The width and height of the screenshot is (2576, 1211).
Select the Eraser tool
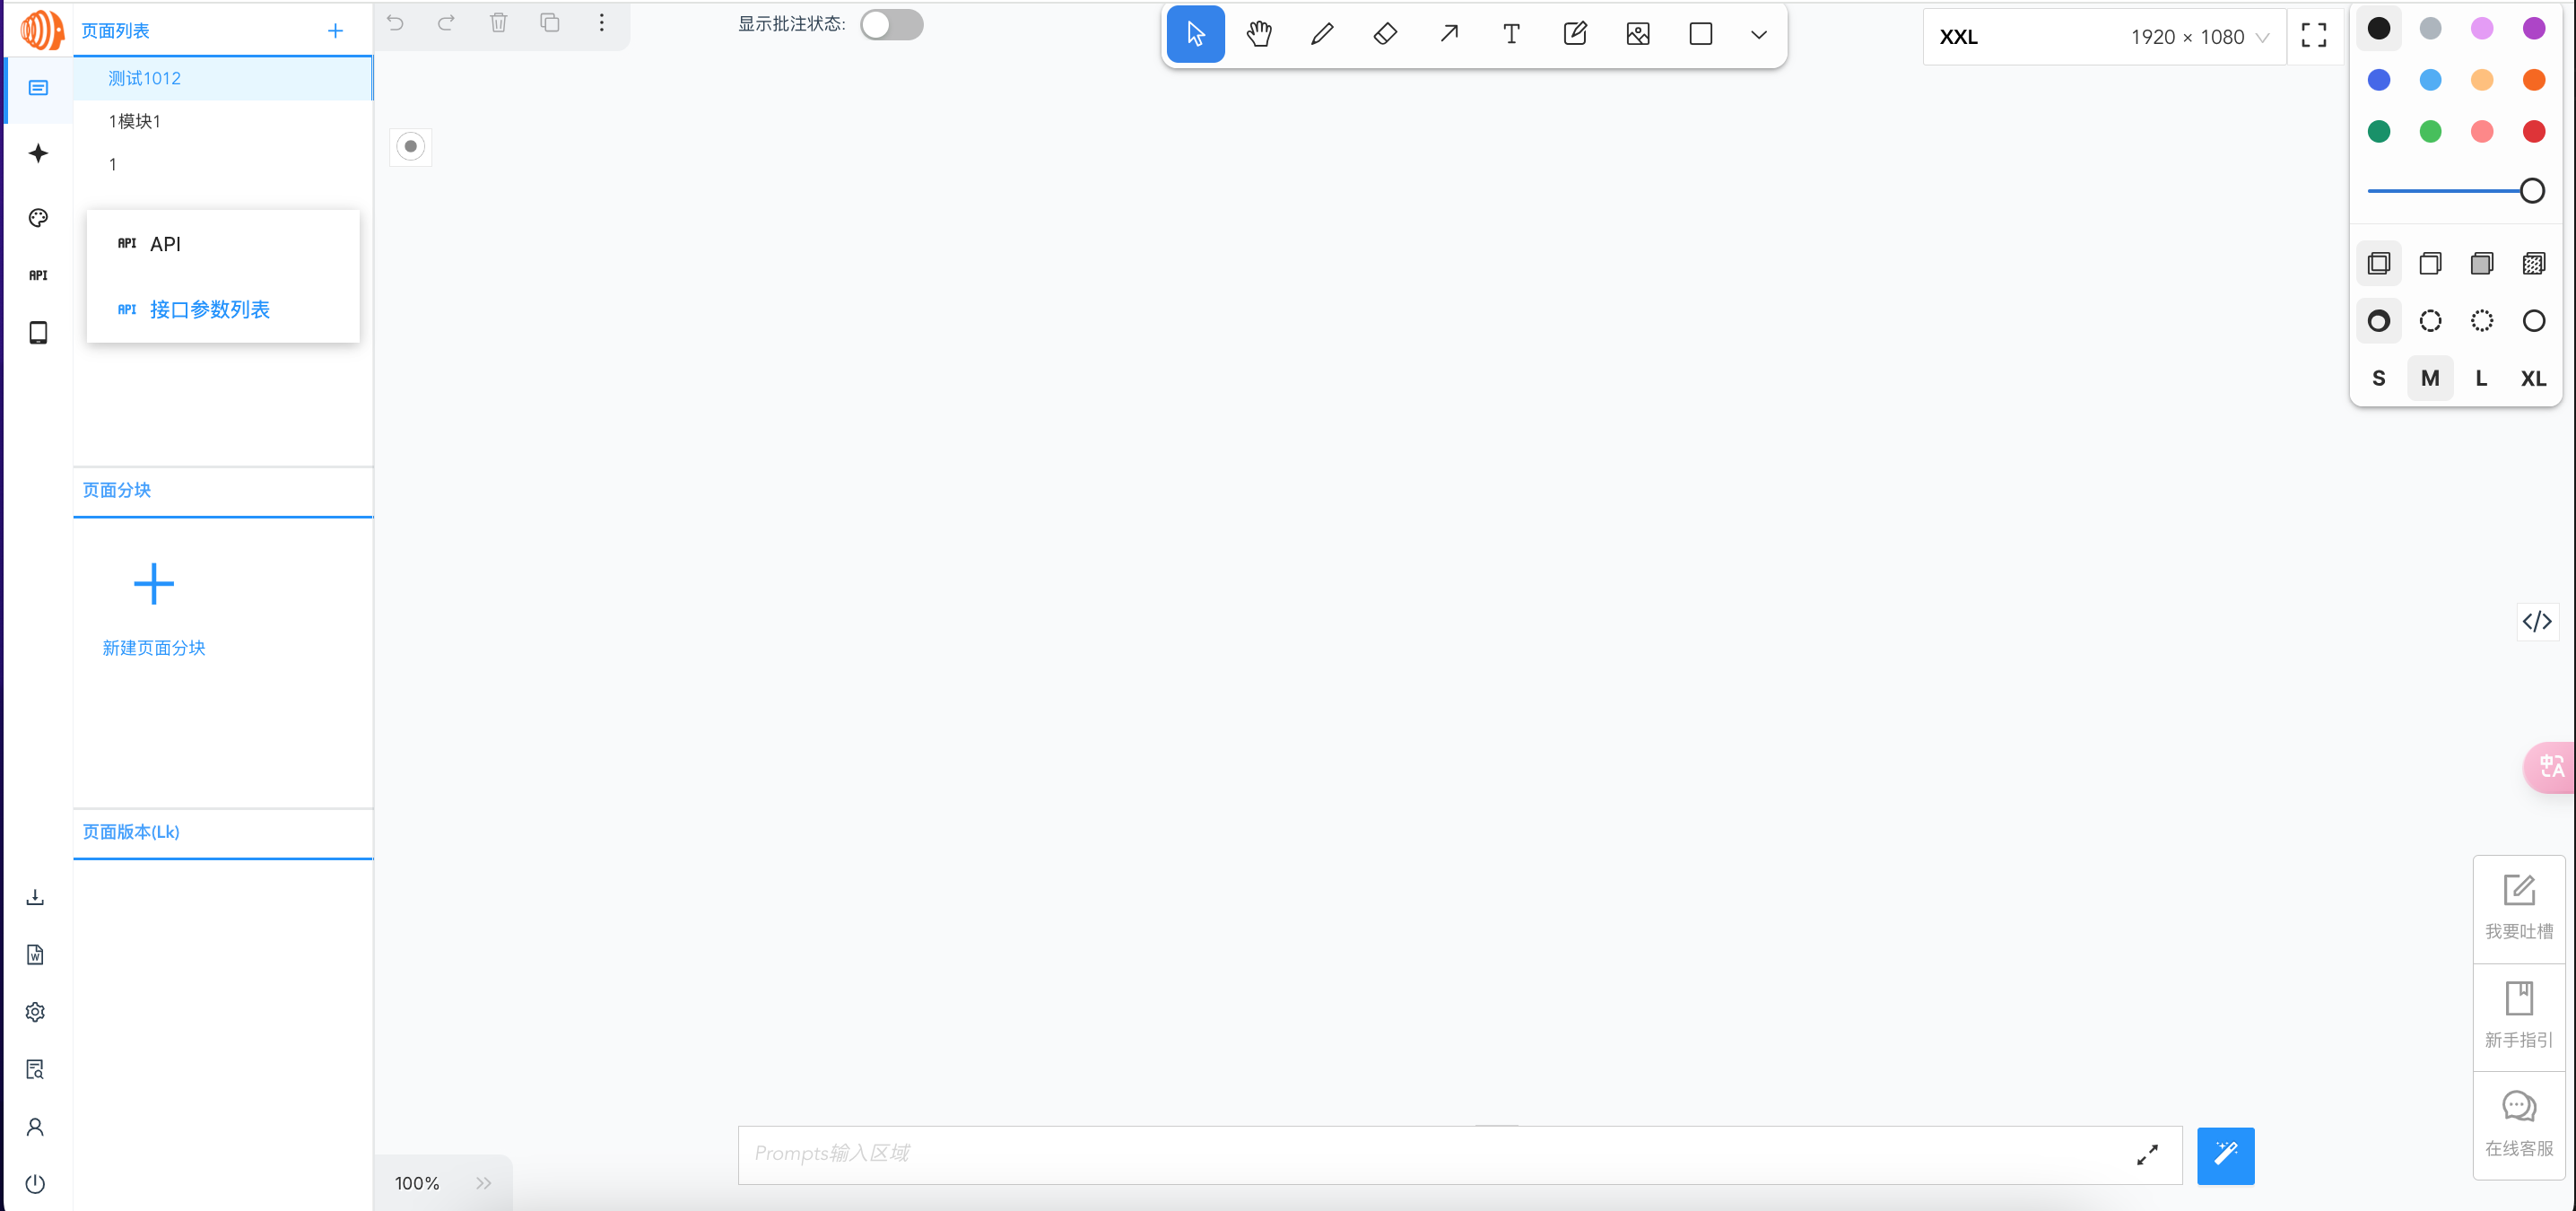(1385, 33)
